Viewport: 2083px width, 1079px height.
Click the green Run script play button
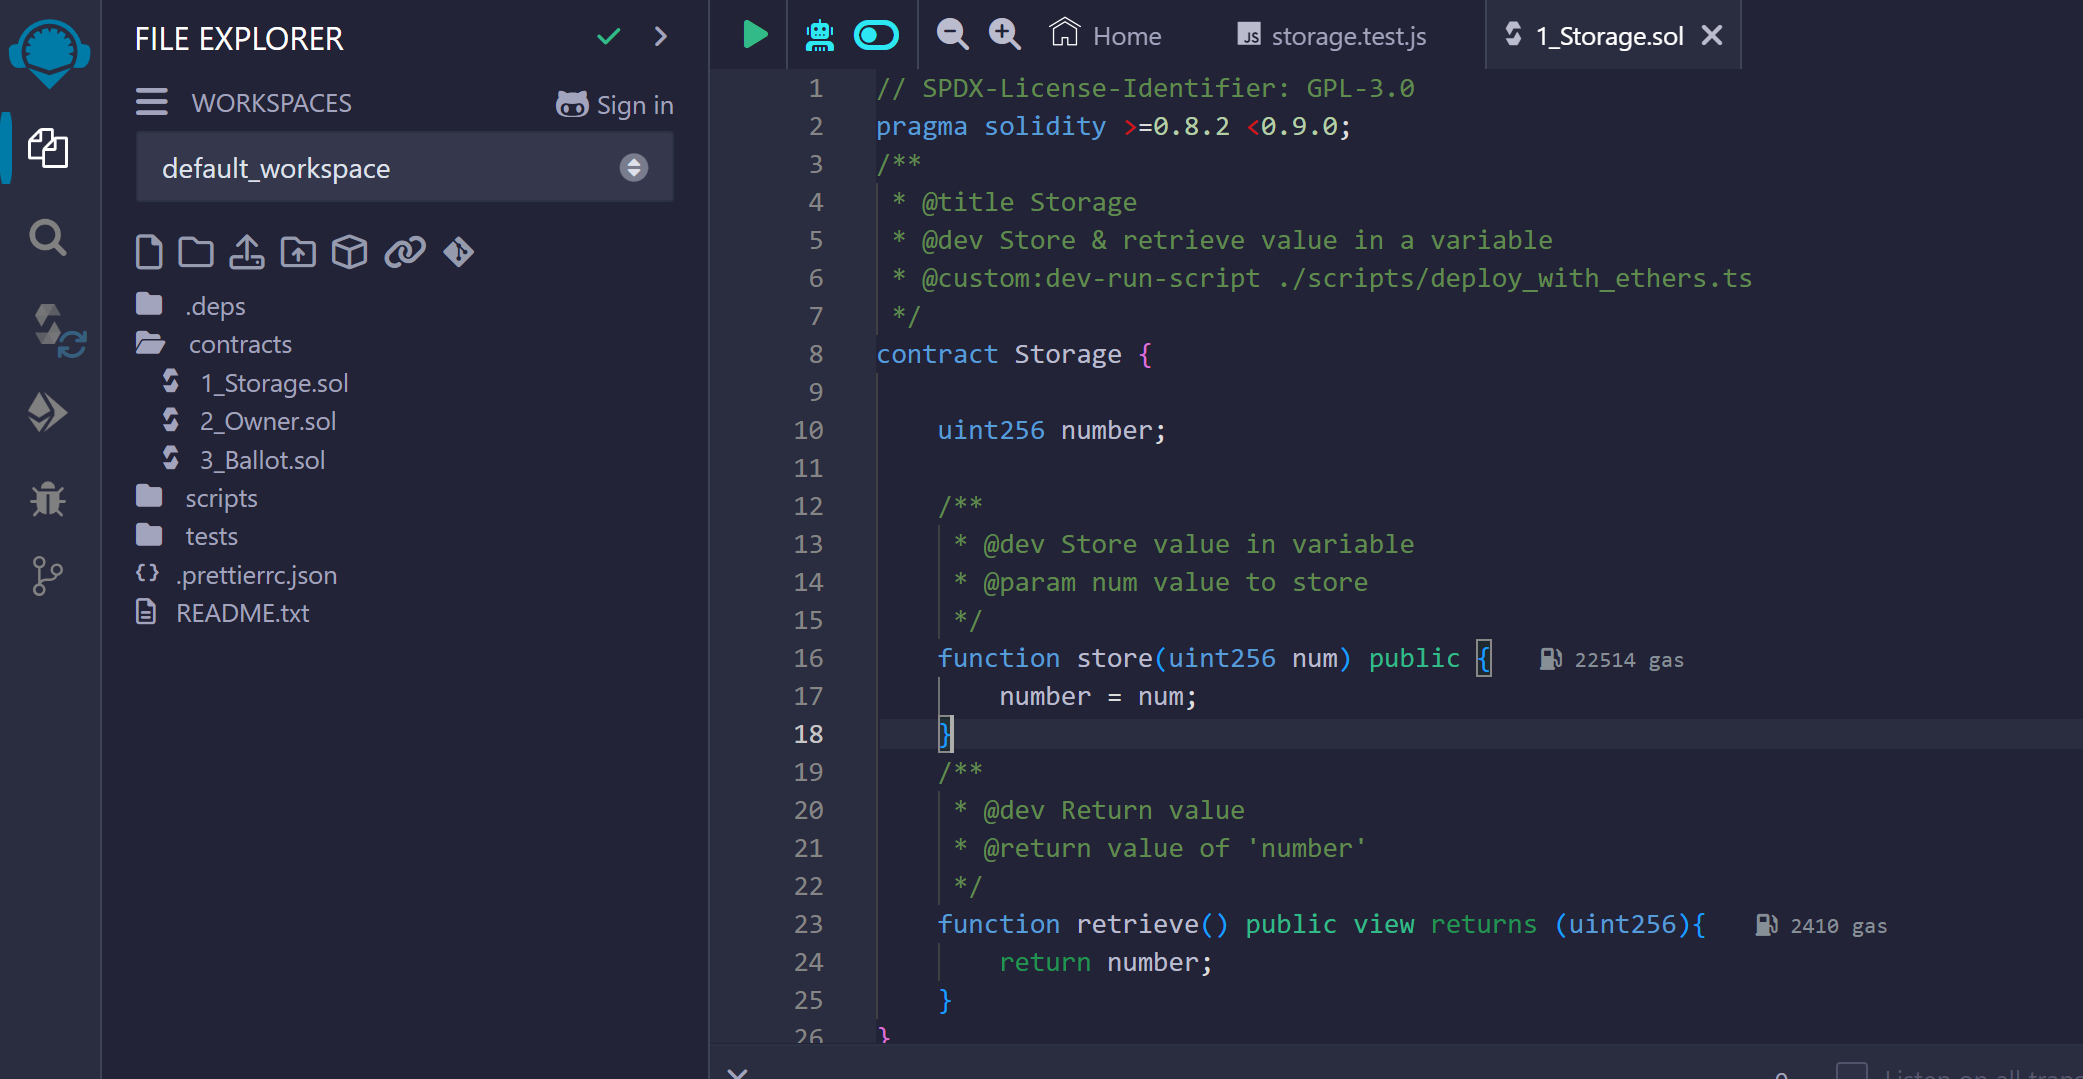(x=755, y=35)
